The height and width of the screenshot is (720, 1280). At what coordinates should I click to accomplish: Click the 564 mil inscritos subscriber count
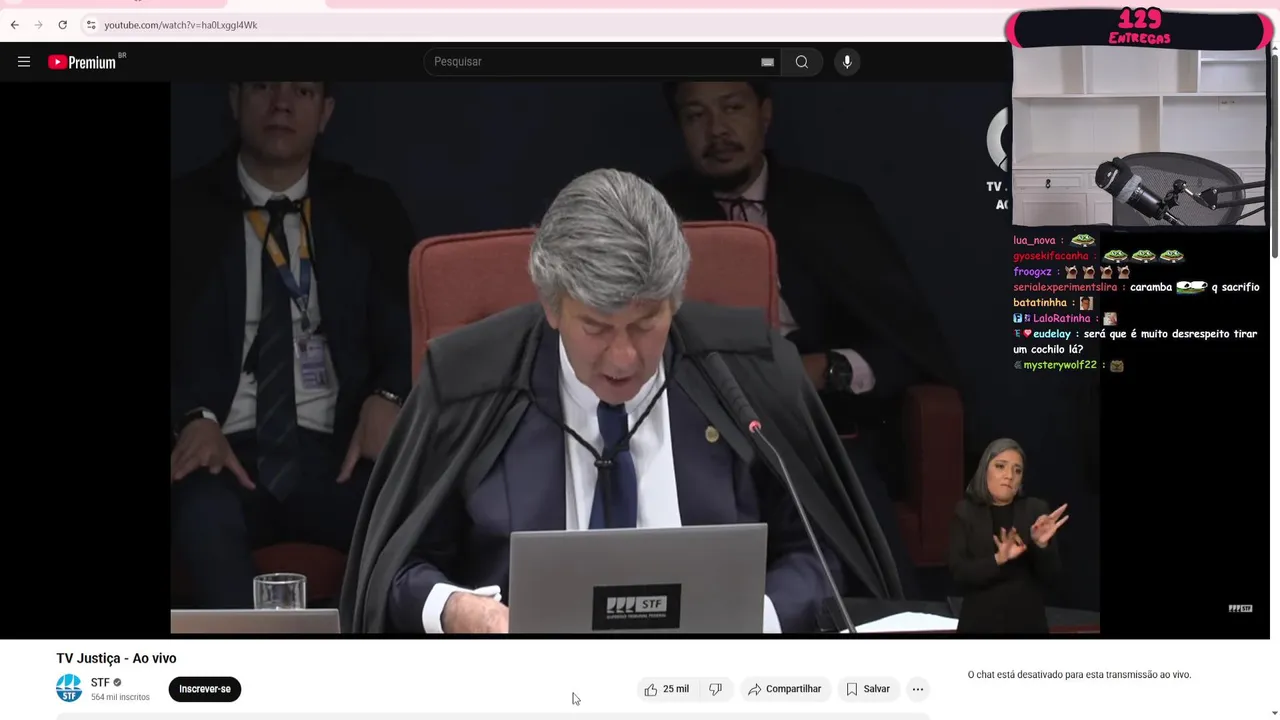click(120, 697)
